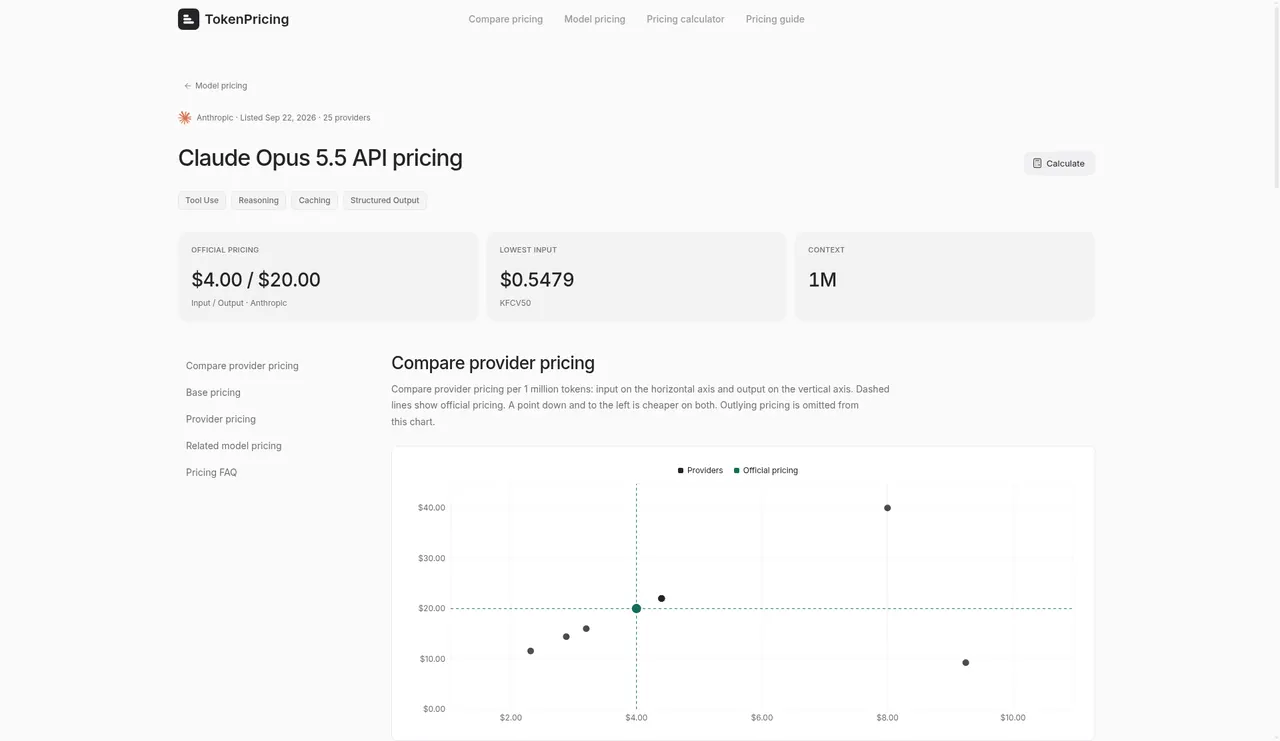Go to Pricing calculator page

click(686, 19)
